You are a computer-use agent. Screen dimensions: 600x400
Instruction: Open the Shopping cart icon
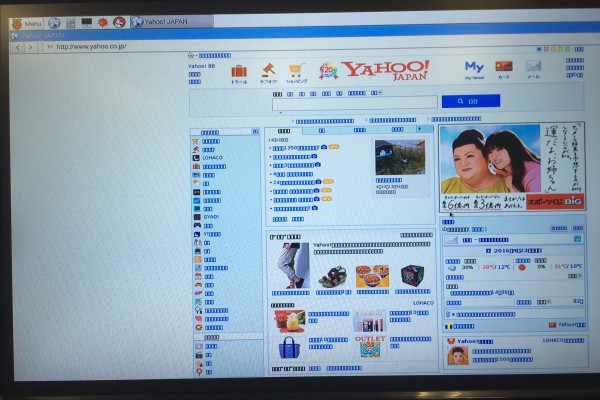point(297,73)
